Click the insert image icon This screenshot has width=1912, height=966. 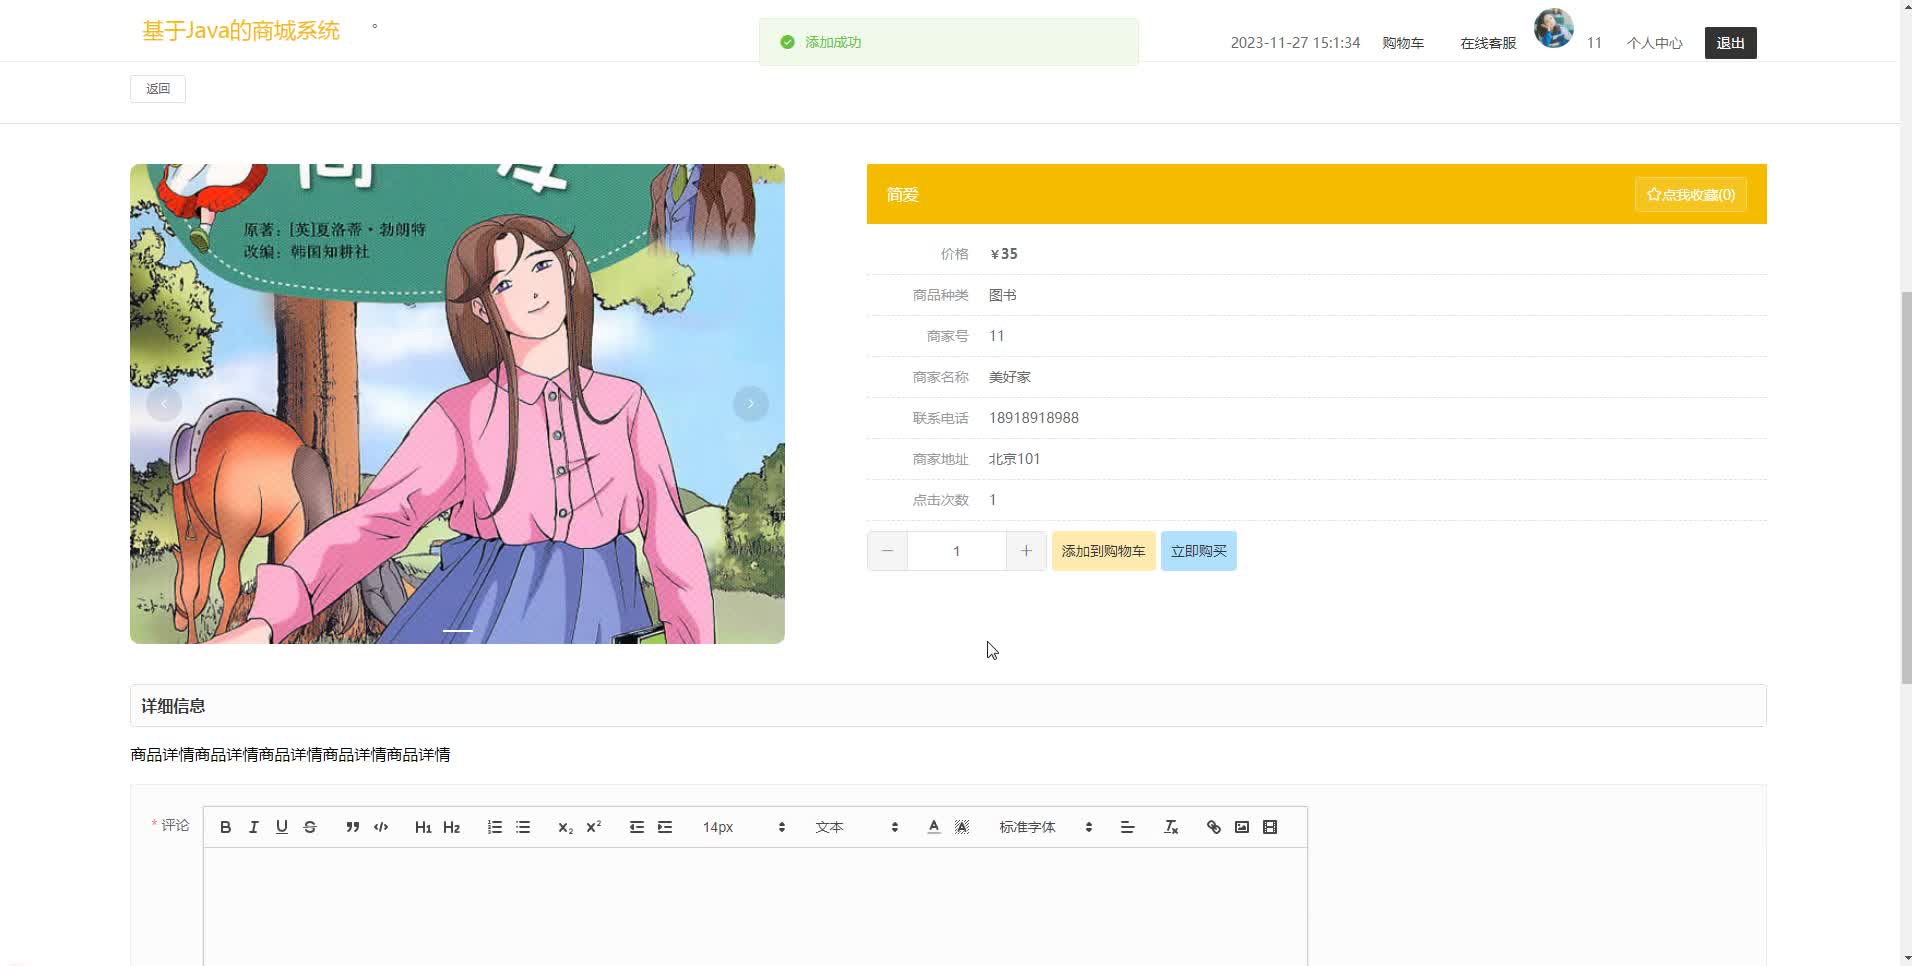pyautogui.click(x=1241, y=827)
